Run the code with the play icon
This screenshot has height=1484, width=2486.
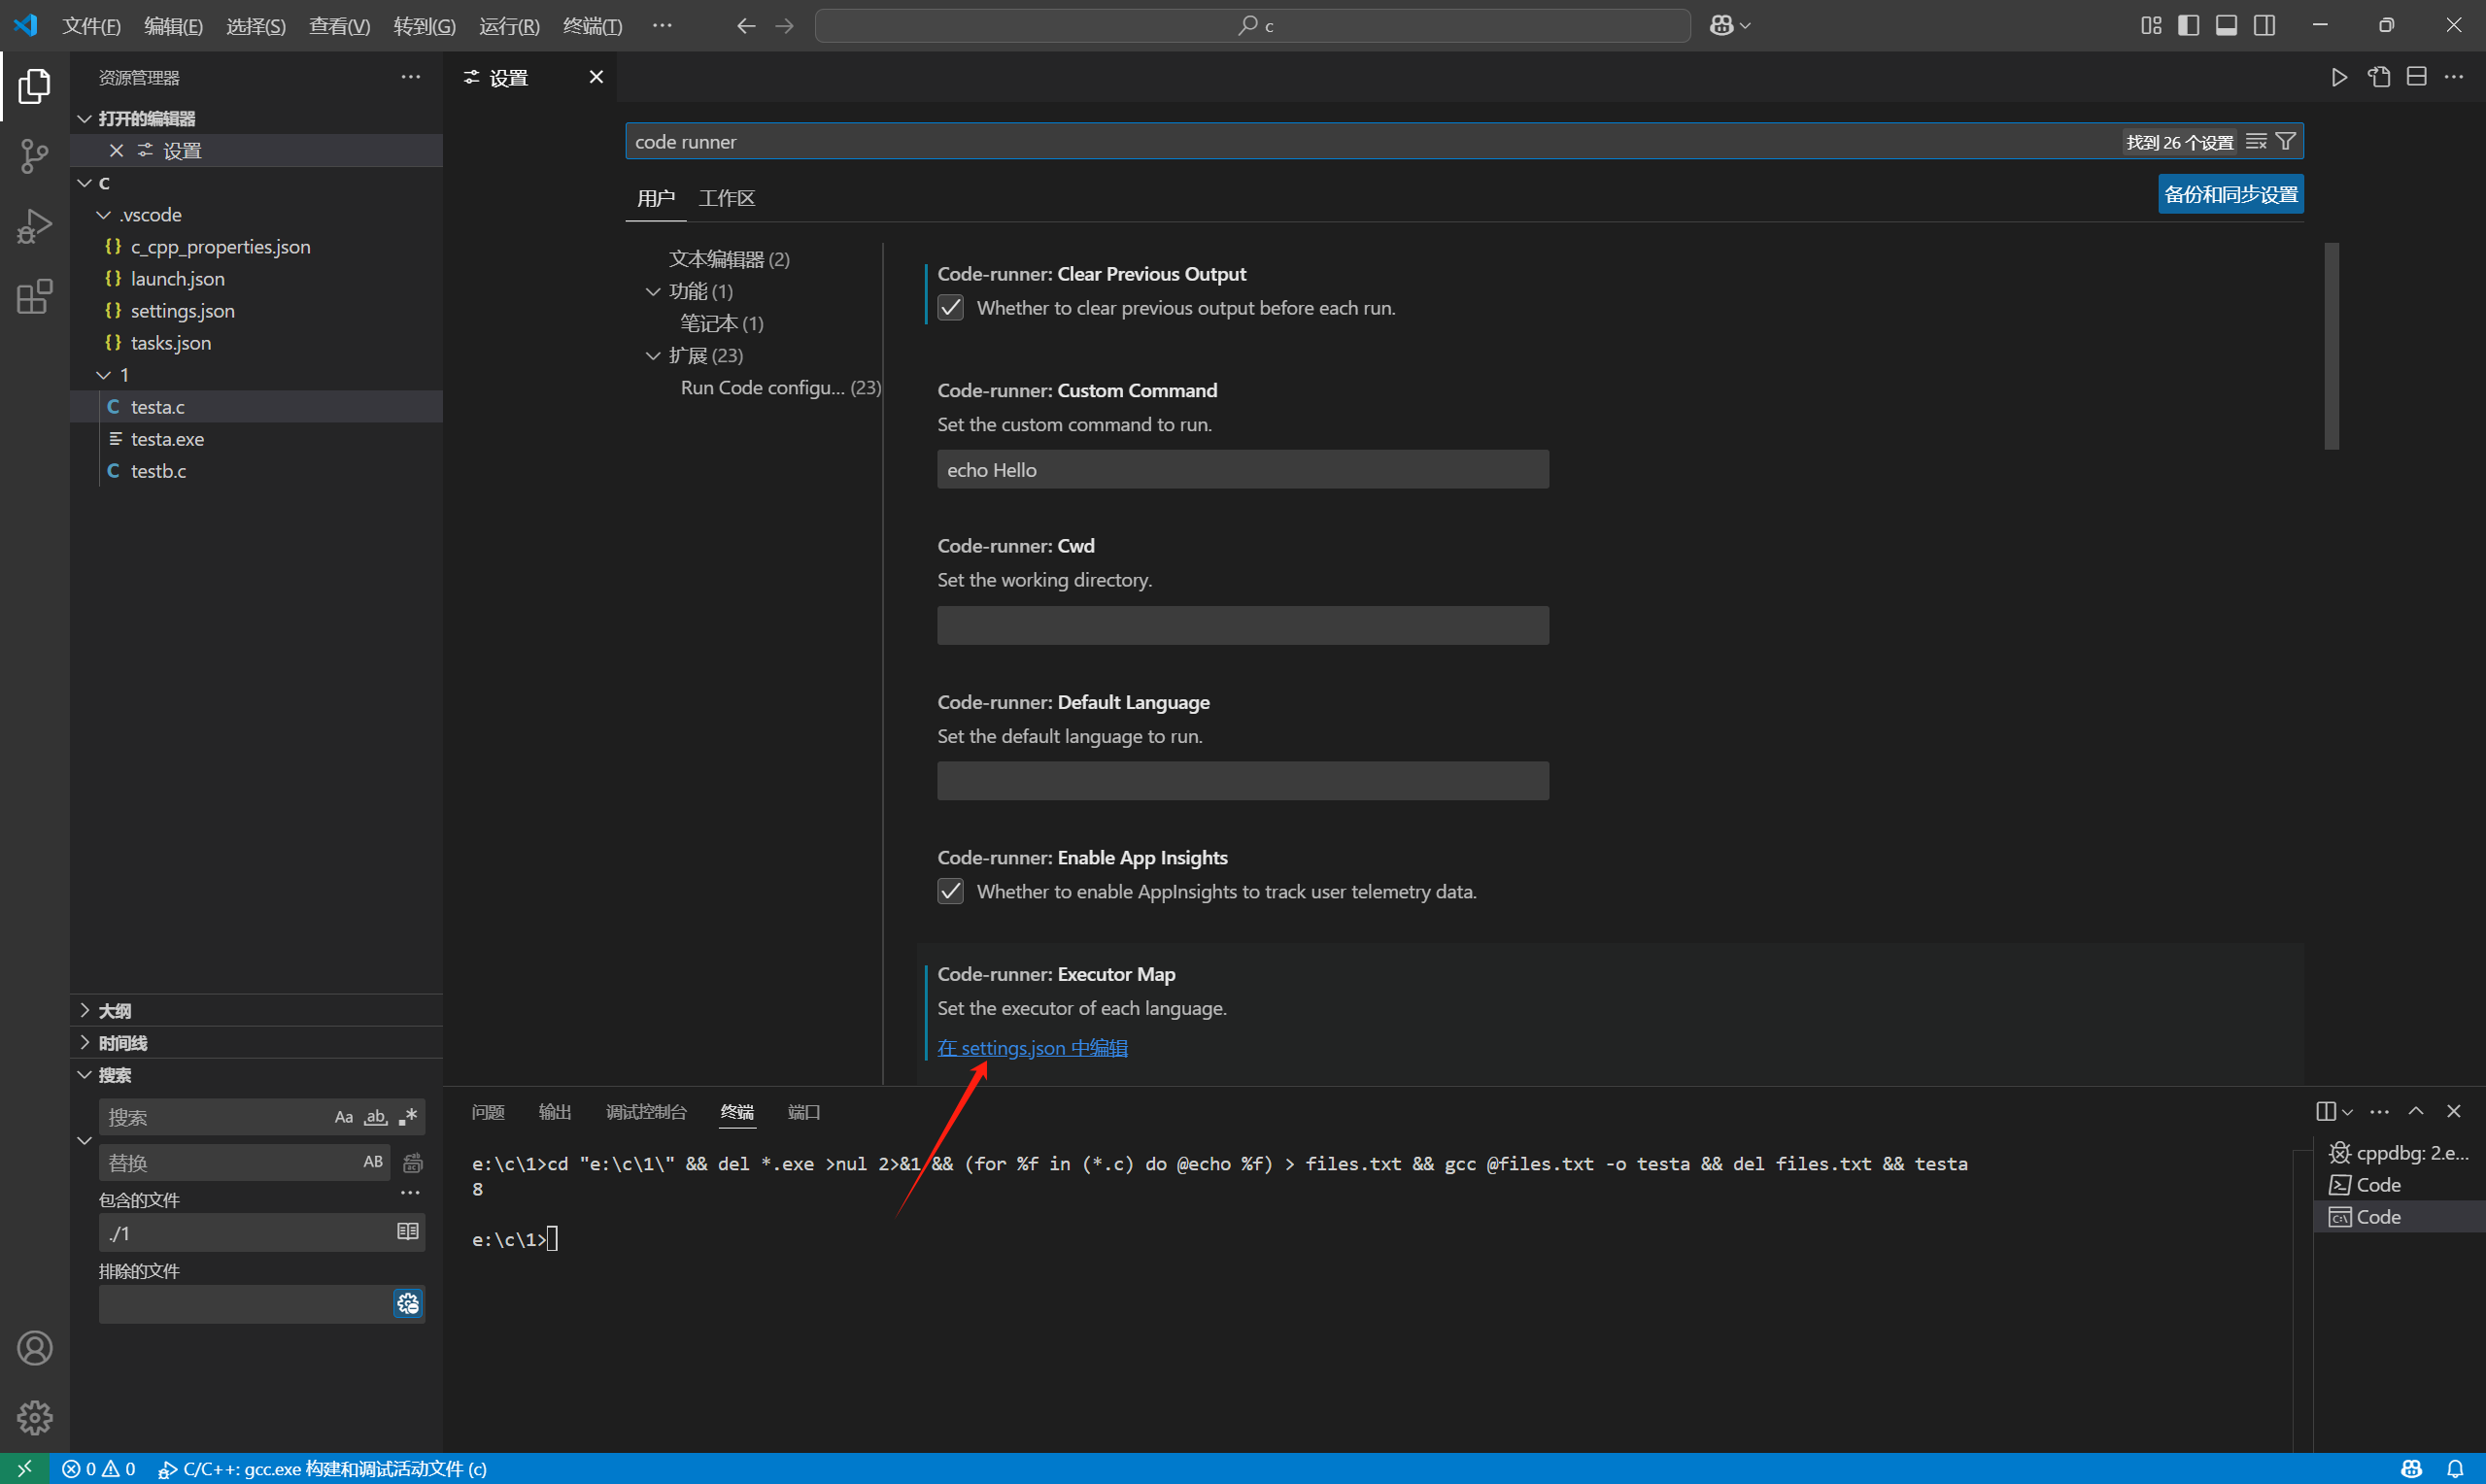coord(2339,76)
